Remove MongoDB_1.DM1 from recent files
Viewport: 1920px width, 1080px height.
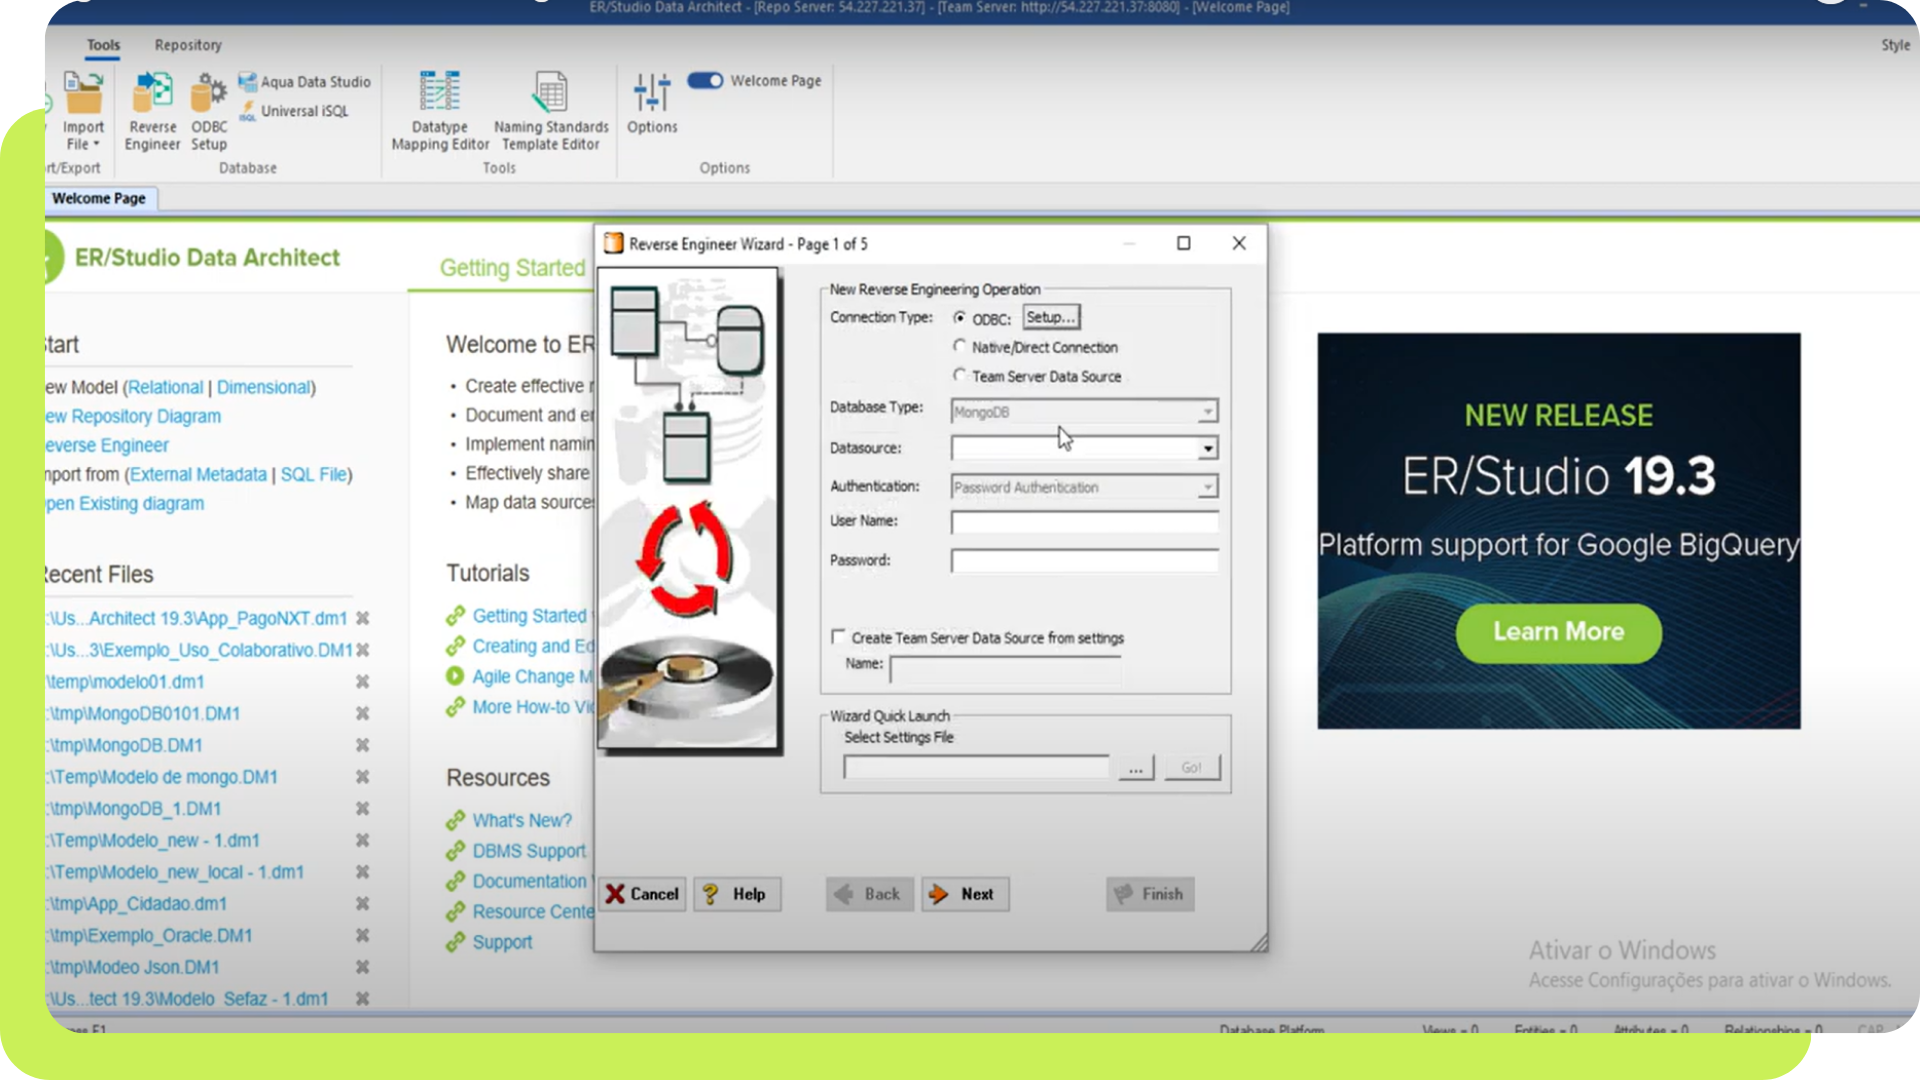[x=363, y=809]
